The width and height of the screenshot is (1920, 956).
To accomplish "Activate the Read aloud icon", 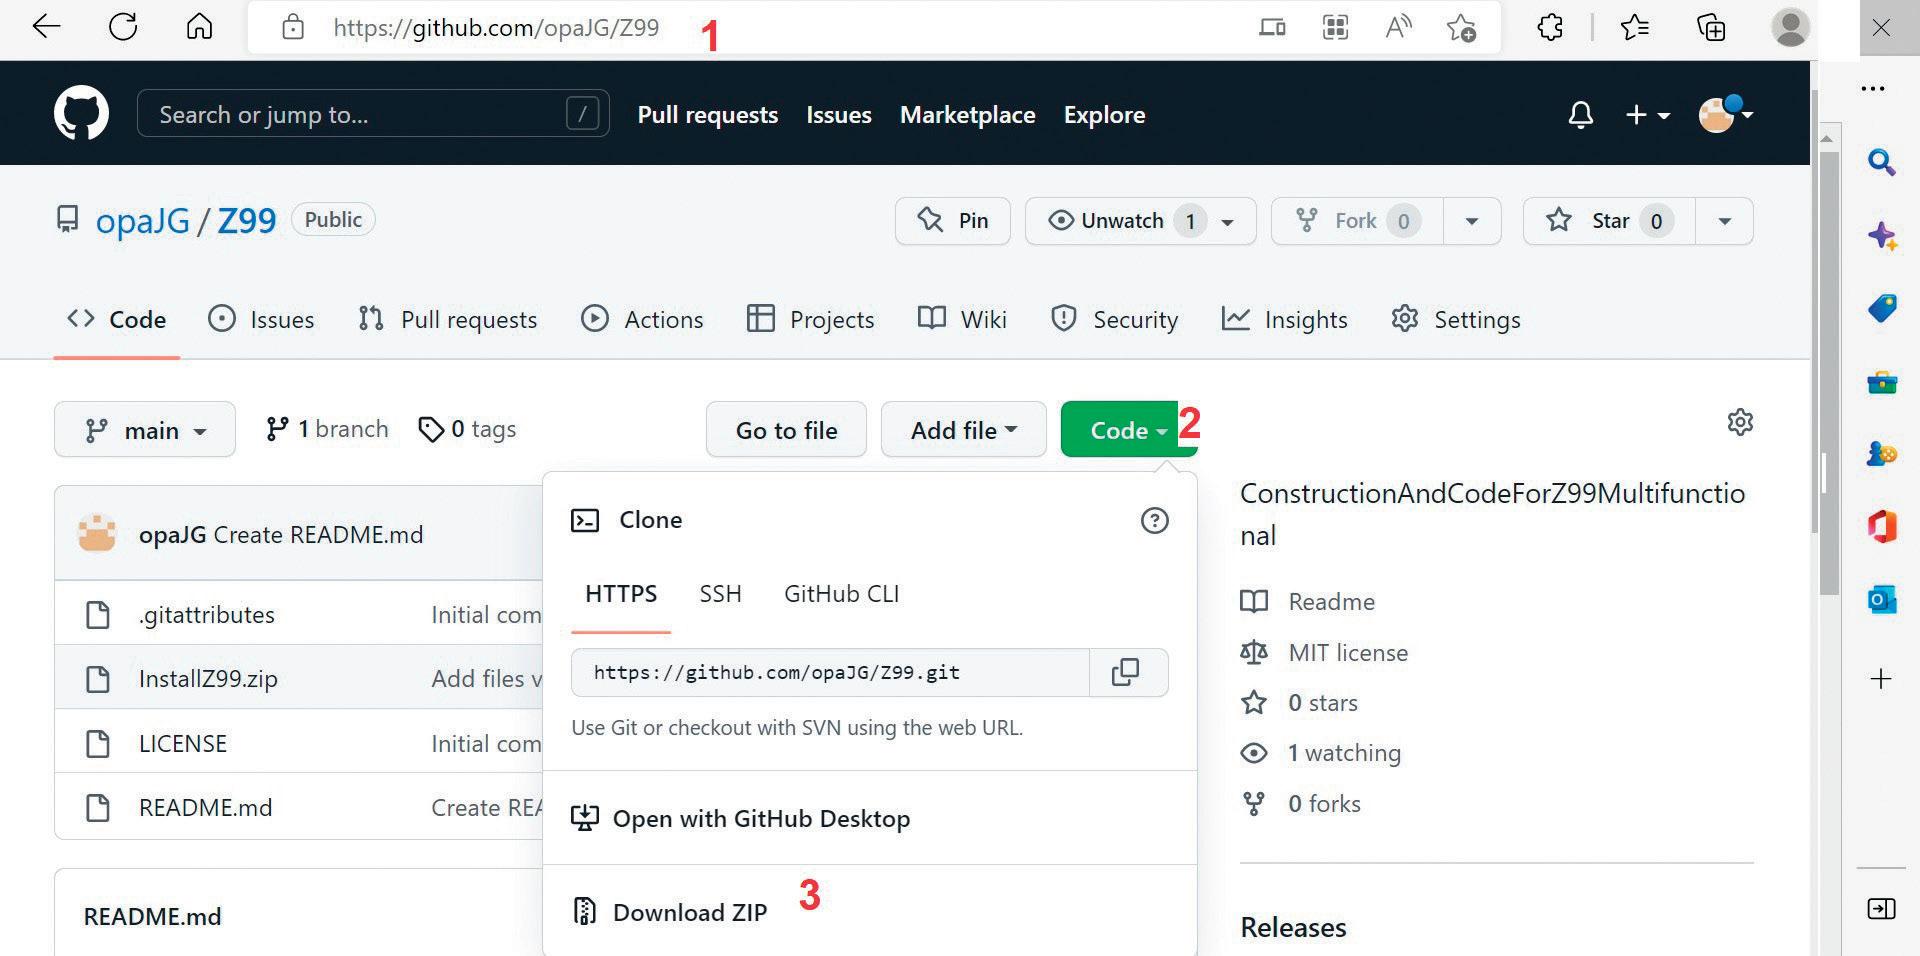I will 1398,27.
